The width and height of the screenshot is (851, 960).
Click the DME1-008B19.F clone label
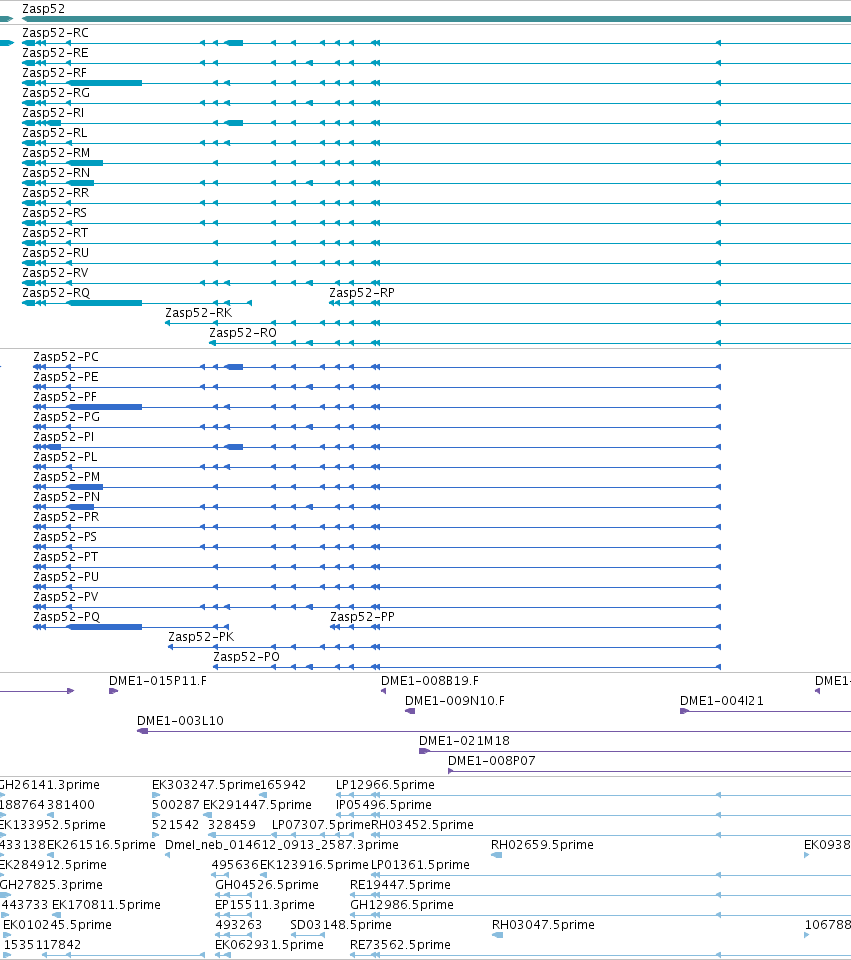(430, 681)
